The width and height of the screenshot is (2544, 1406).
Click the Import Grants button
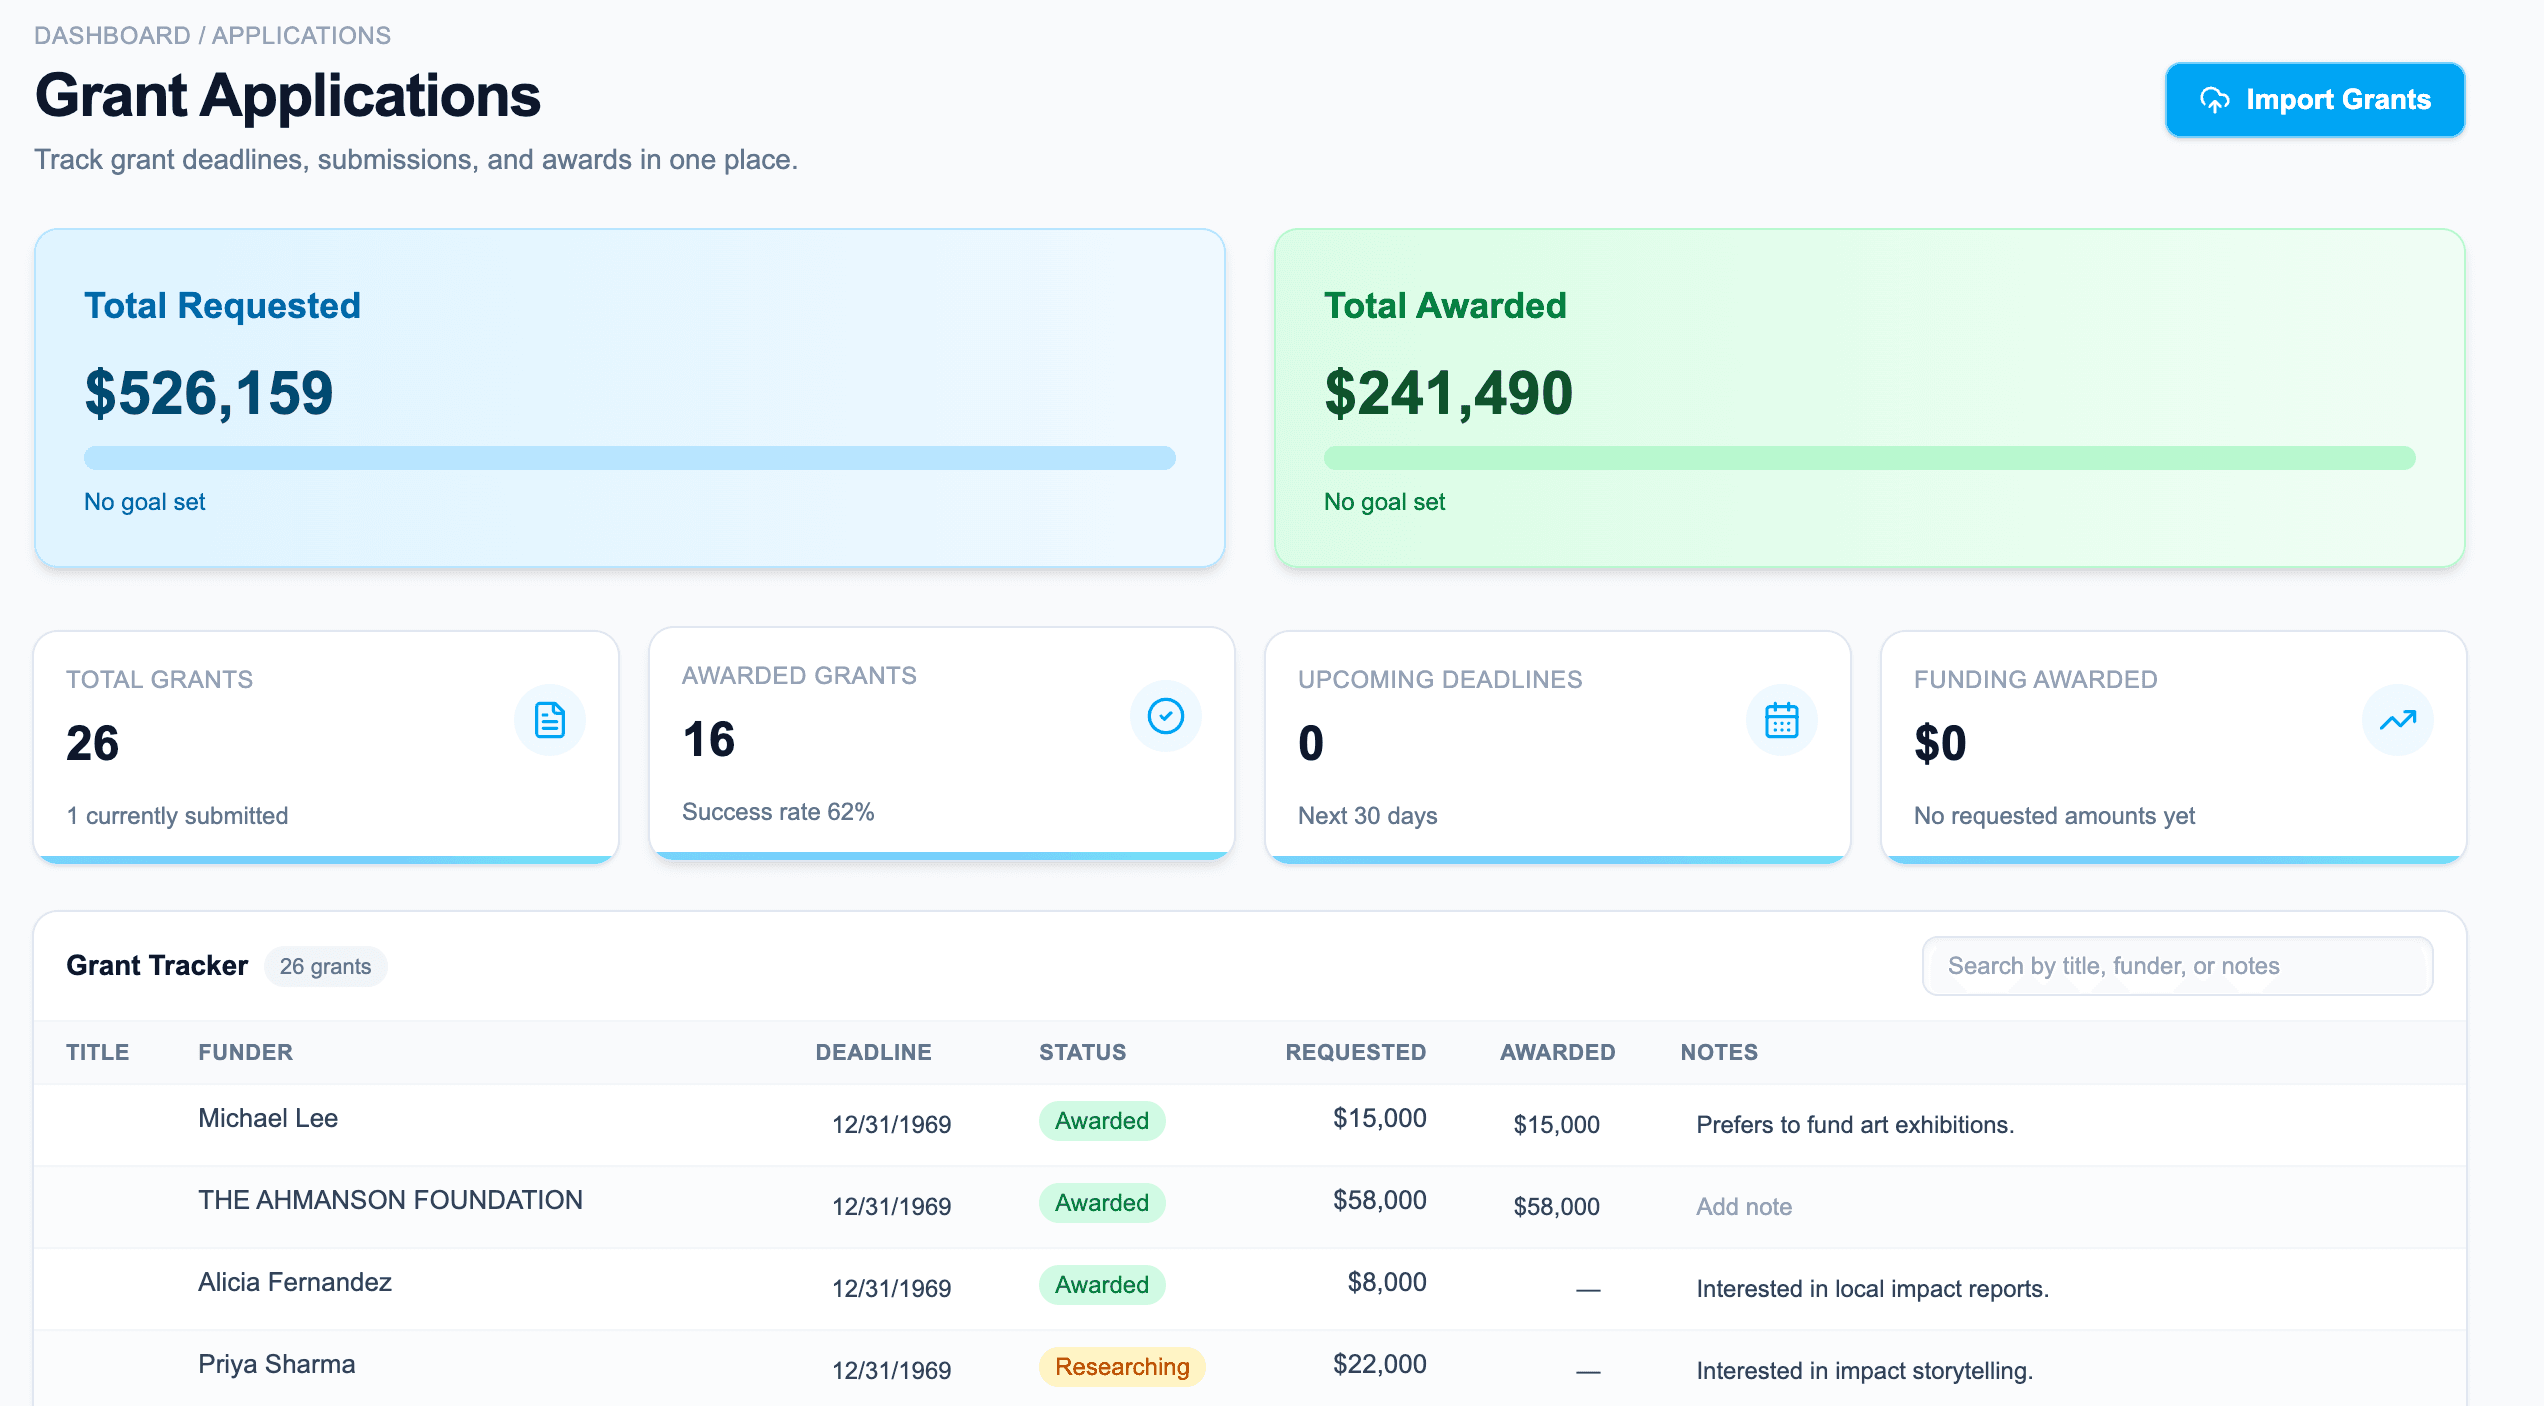point(2315,100)
